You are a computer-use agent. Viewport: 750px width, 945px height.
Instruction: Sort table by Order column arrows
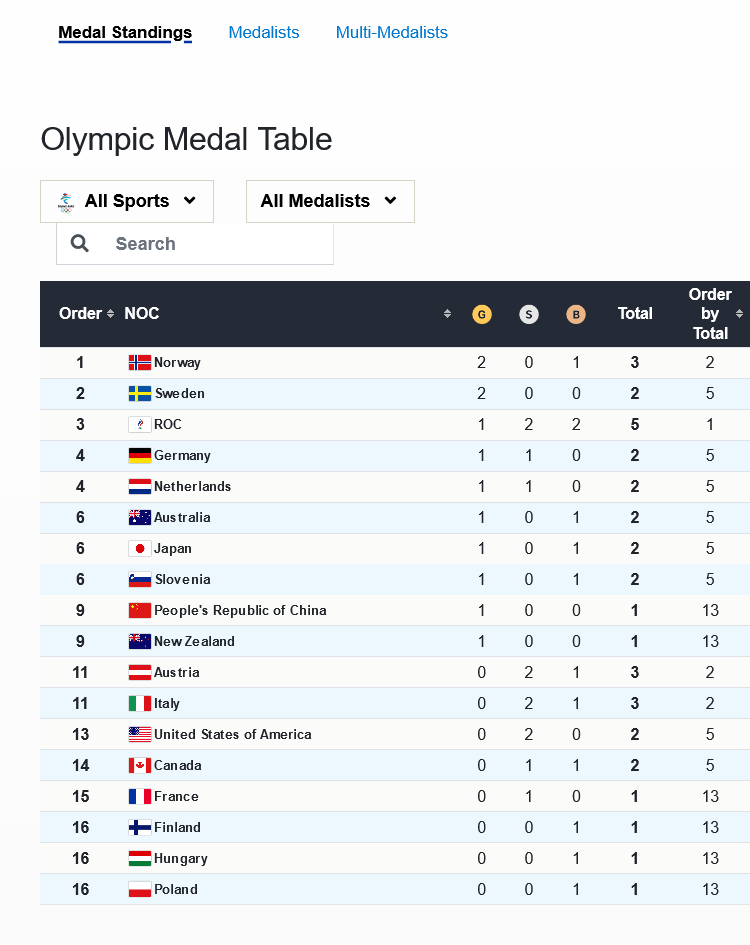click(x=110, y=314)
